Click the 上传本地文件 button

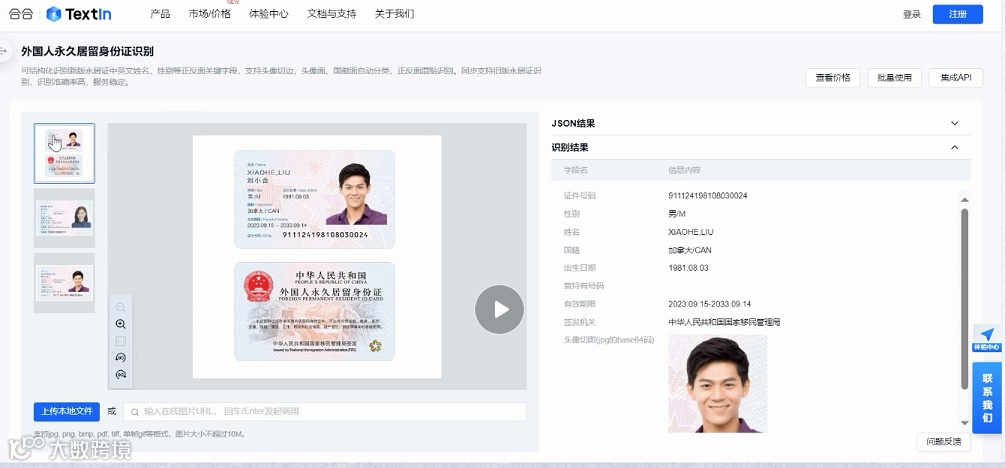pyautogui.click(x=67, y=412)
